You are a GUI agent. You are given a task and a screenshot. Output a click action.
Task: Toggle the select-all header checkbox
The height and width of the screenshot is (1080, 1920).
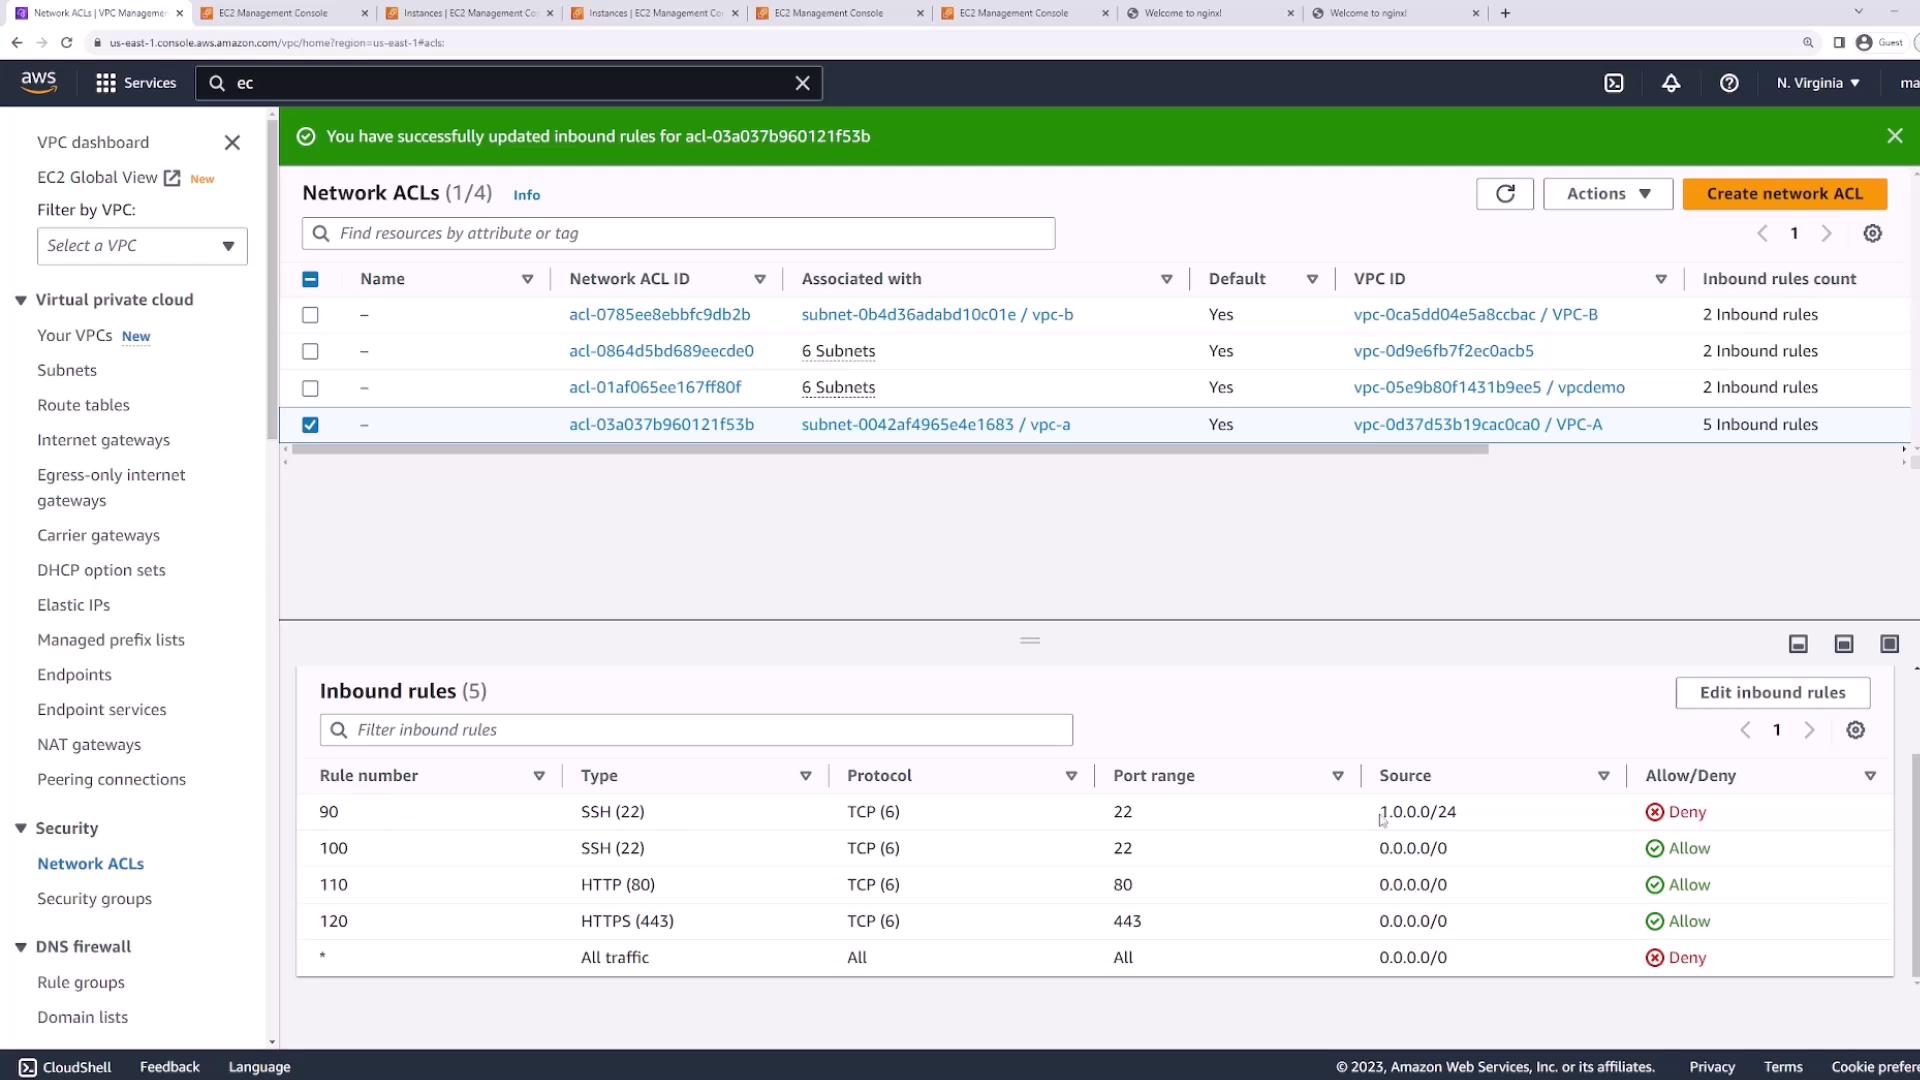tap(310, 279)
